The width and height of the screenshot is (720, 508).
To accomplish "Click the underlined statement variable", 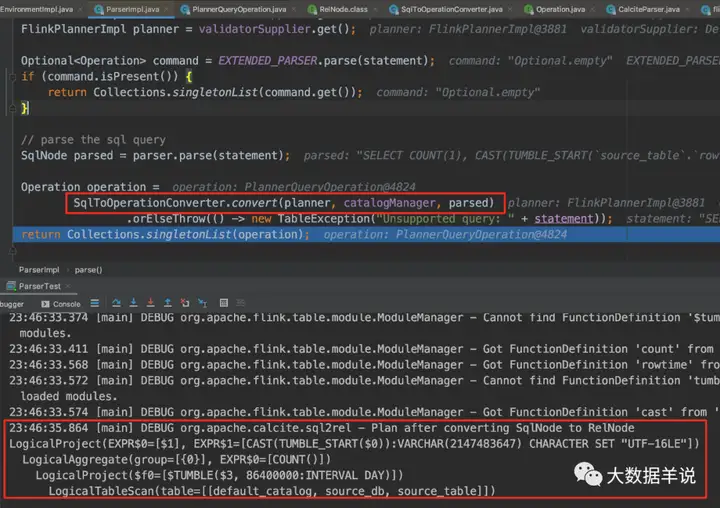I will (x=563, y=219).
